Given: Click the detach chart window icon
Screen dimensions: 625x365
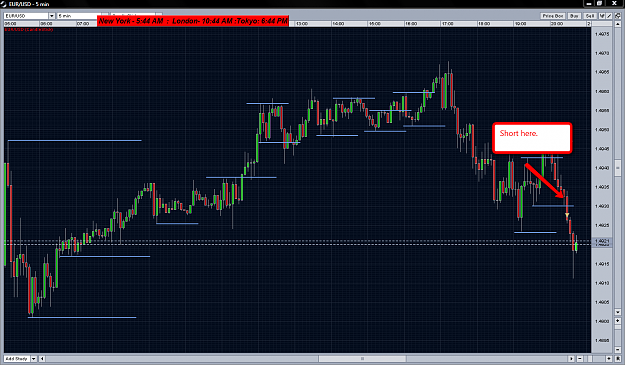Looking at the screenshot, I should tap(618, 16).
